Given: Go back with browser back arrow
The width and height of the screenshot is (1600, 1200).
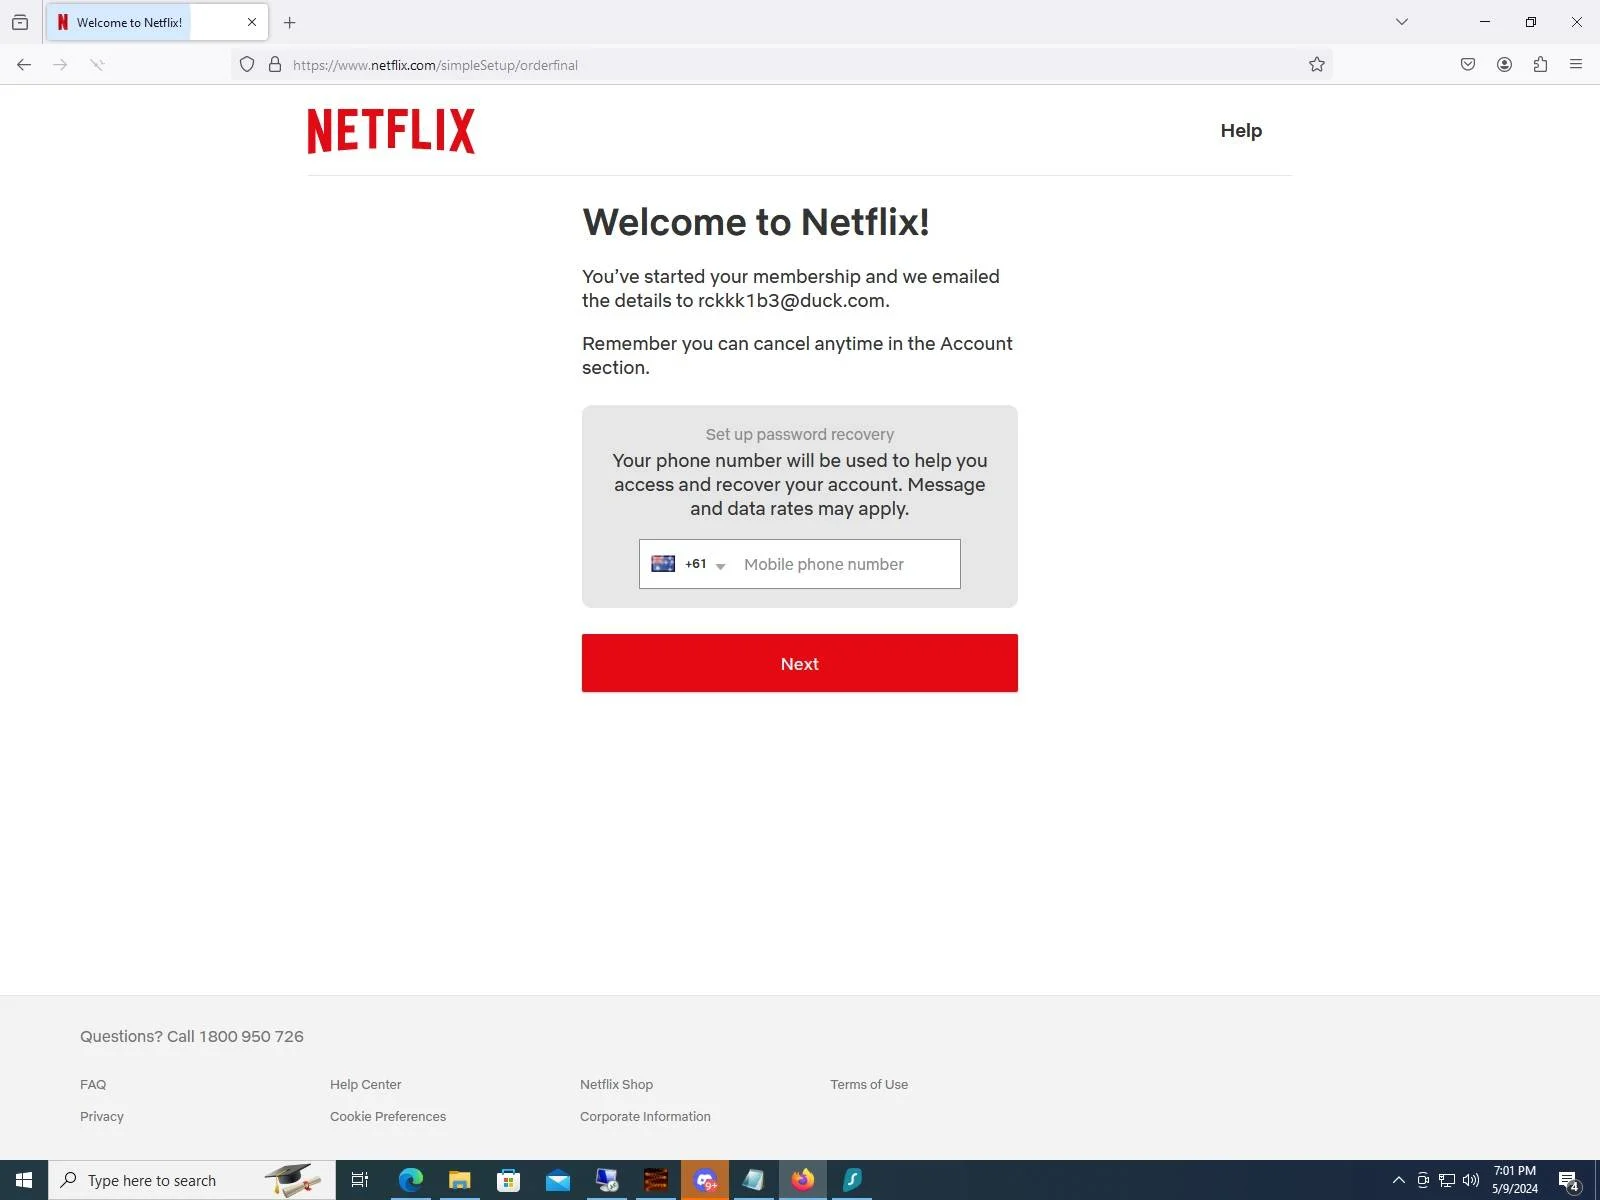Looking at the screenshot, I should click(x=24, y=65).
